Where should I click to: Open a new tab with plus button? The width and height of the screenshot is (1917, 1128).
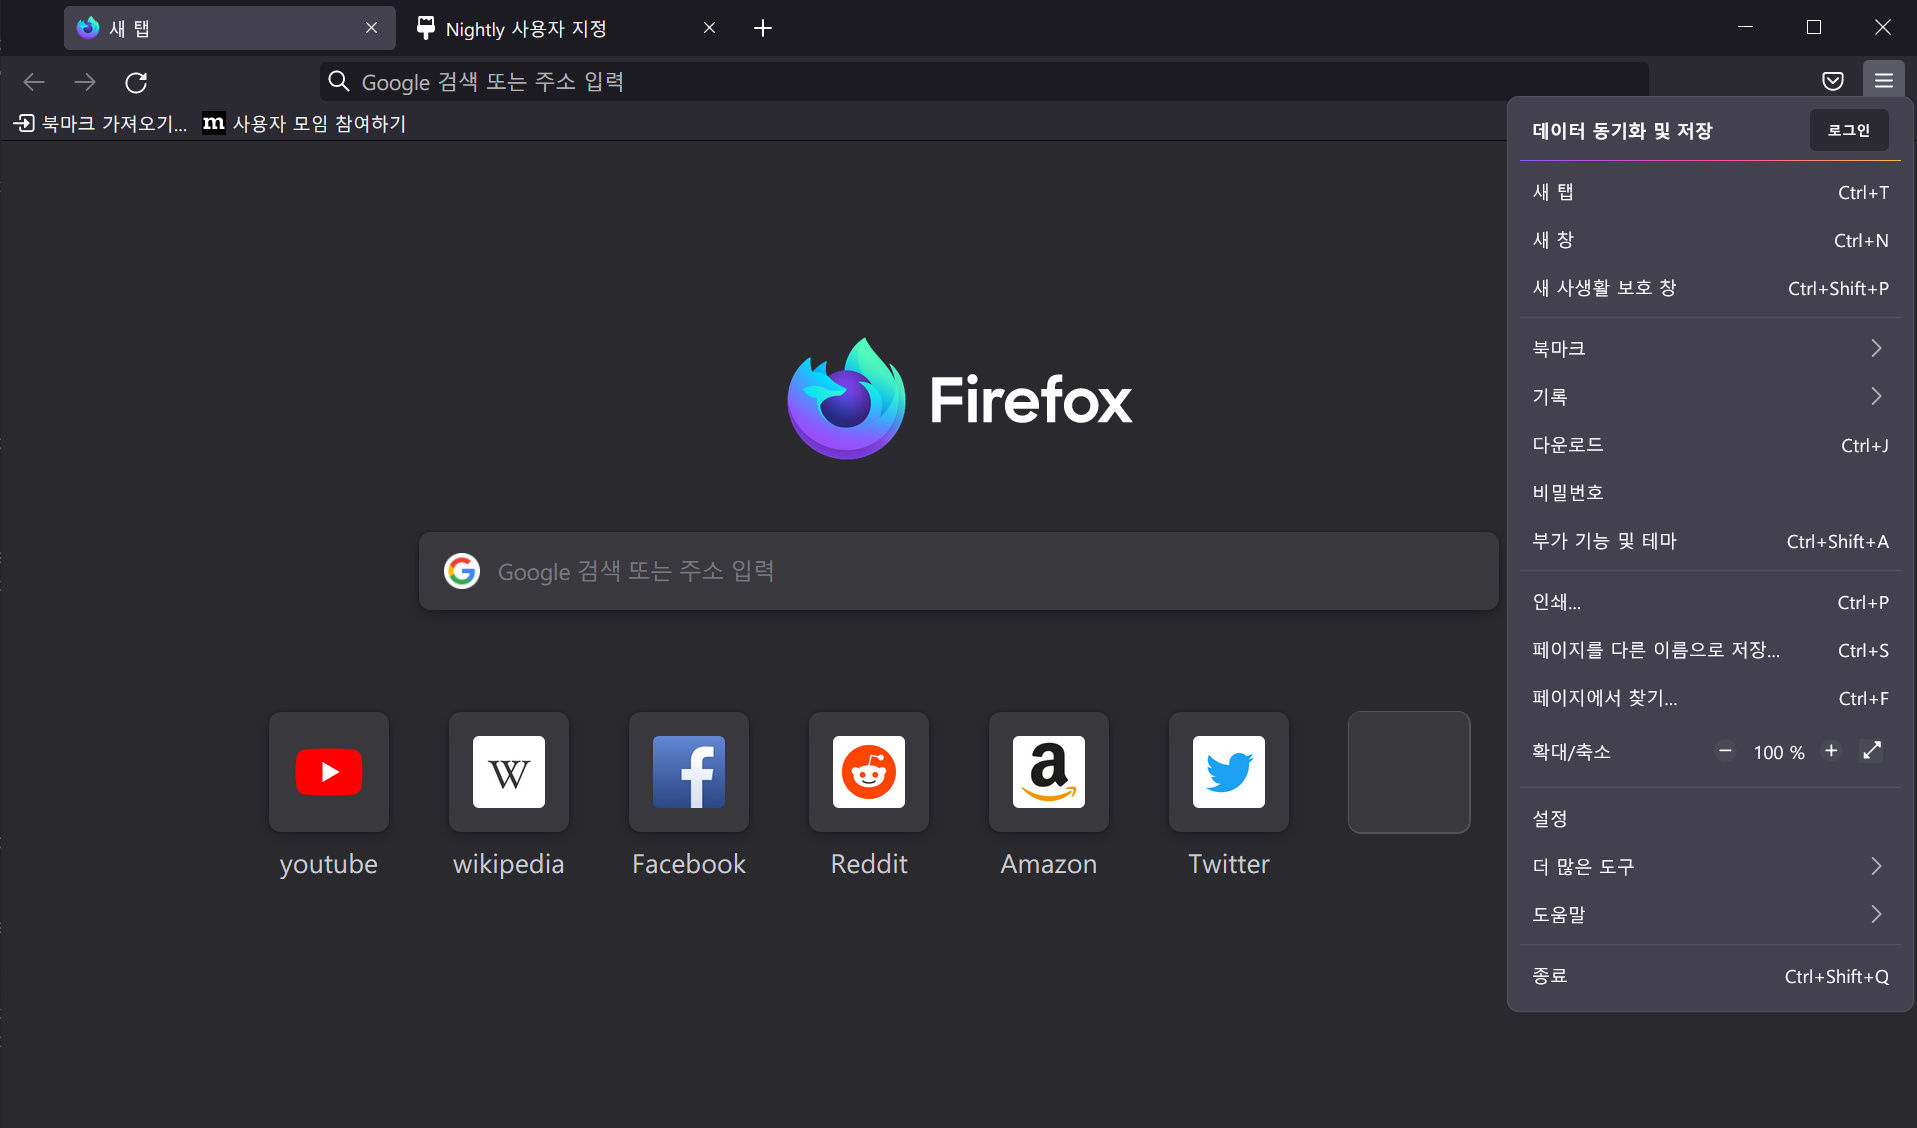click(x=763, y=28)
